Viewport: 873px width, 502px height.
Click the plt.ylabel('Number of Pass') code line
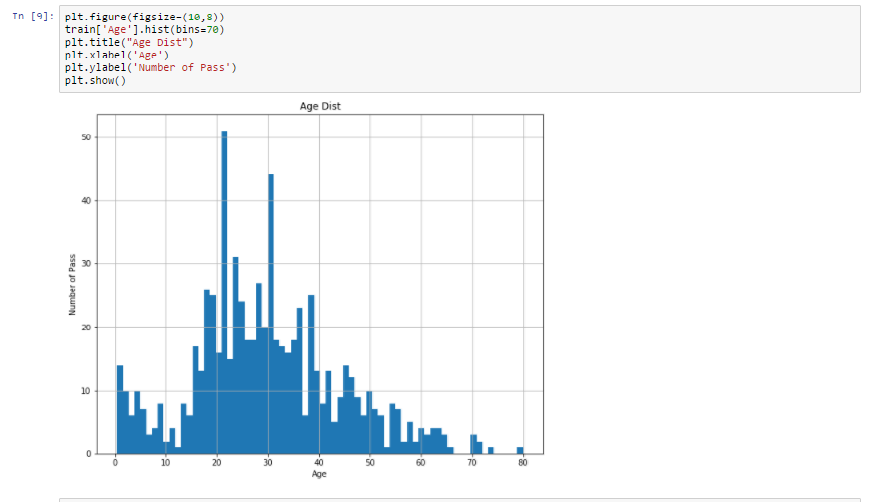click(150, 67)
